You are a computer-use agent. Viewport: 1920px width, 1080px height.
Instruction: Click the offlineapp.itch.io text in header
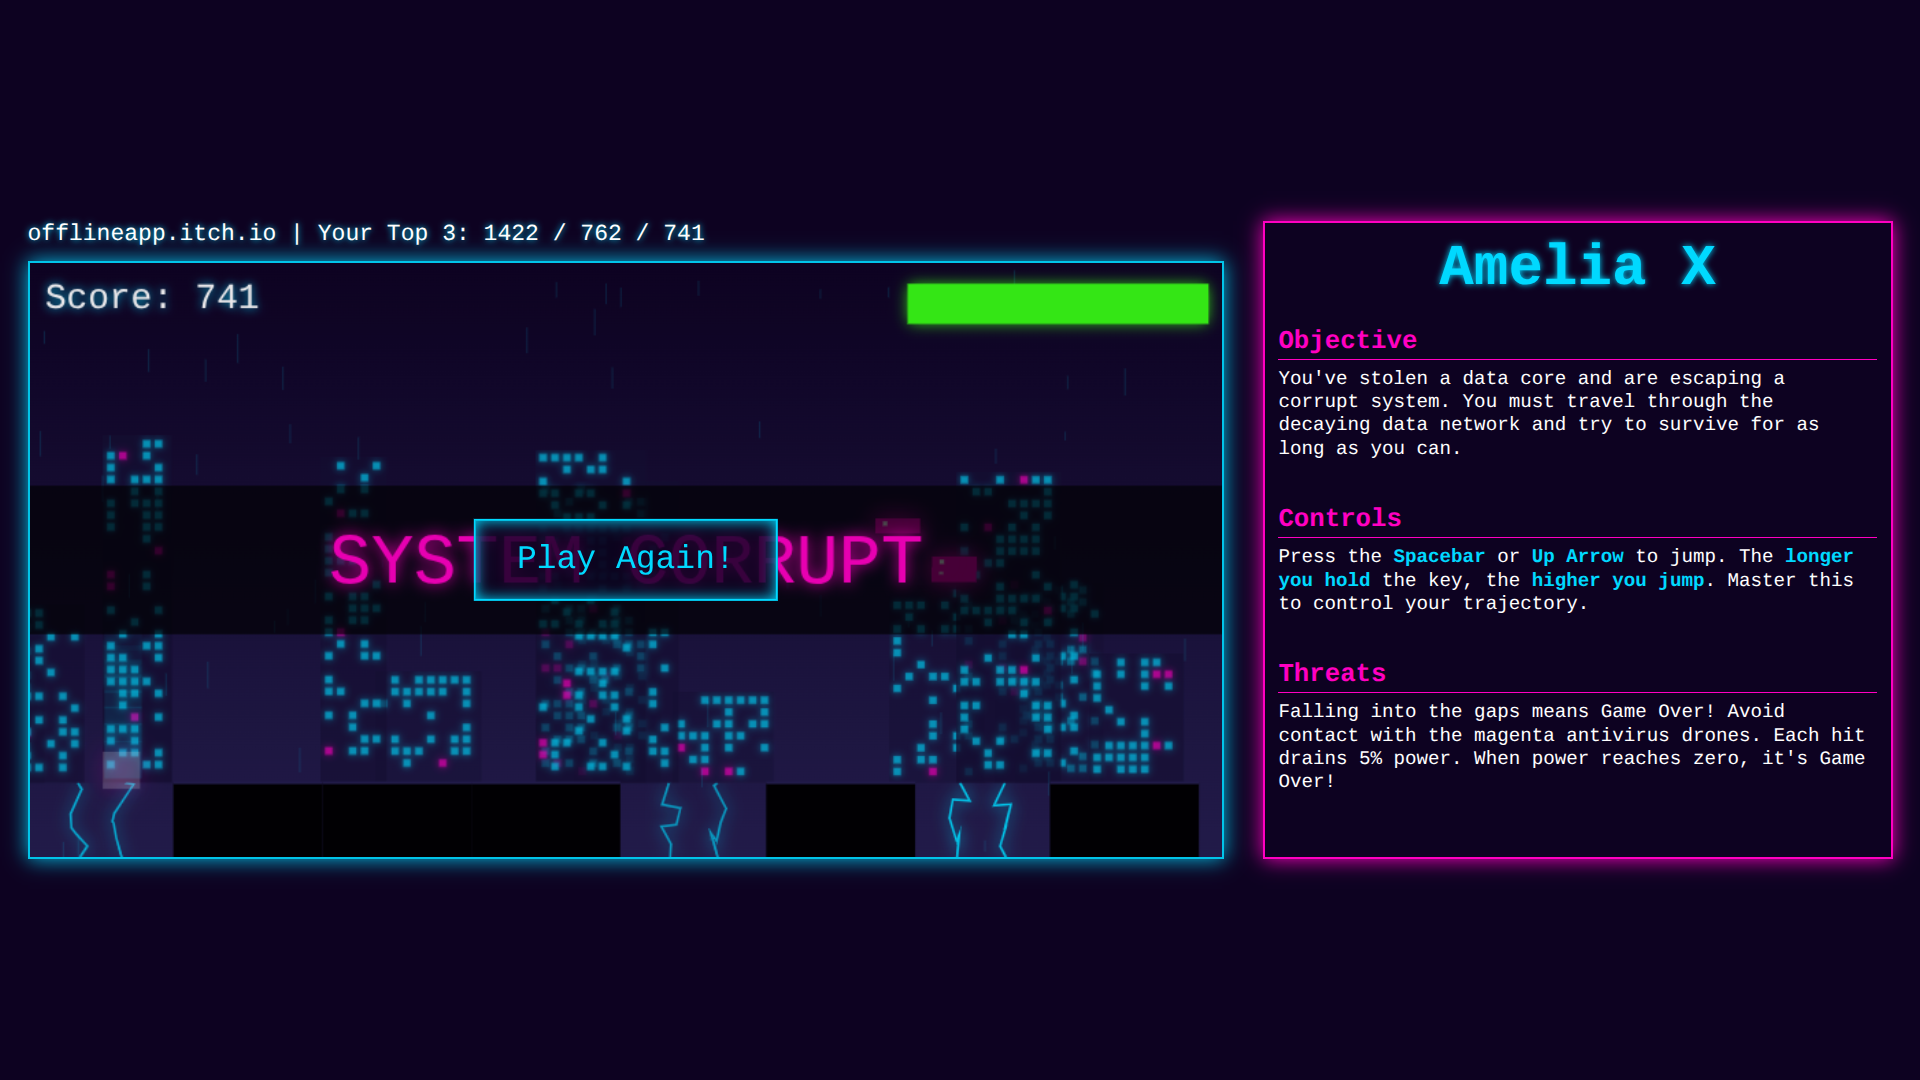click(151, 233)
